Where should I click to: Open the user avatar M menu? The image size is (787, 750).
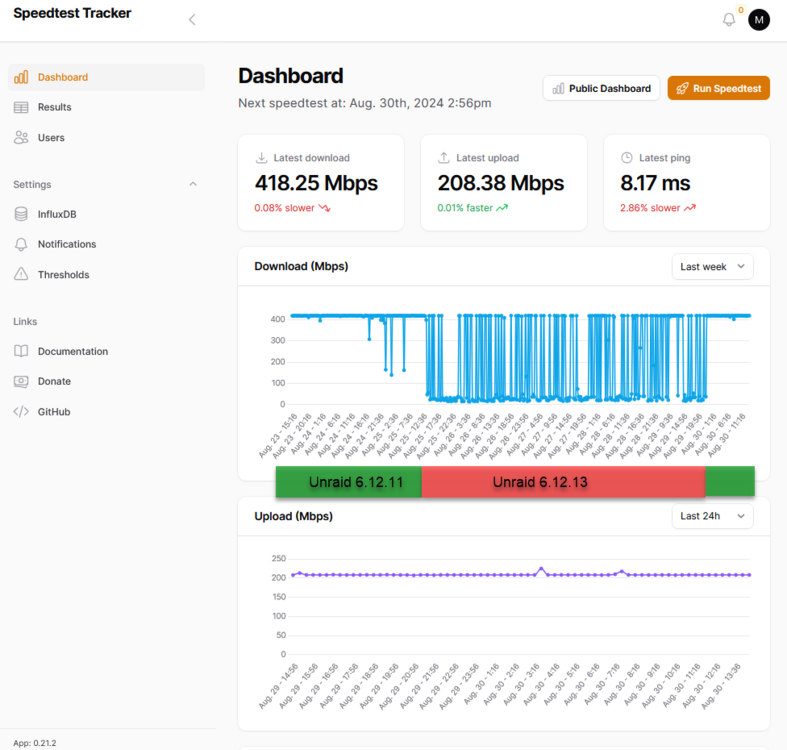pyautogui.click(x=759, y=20)
